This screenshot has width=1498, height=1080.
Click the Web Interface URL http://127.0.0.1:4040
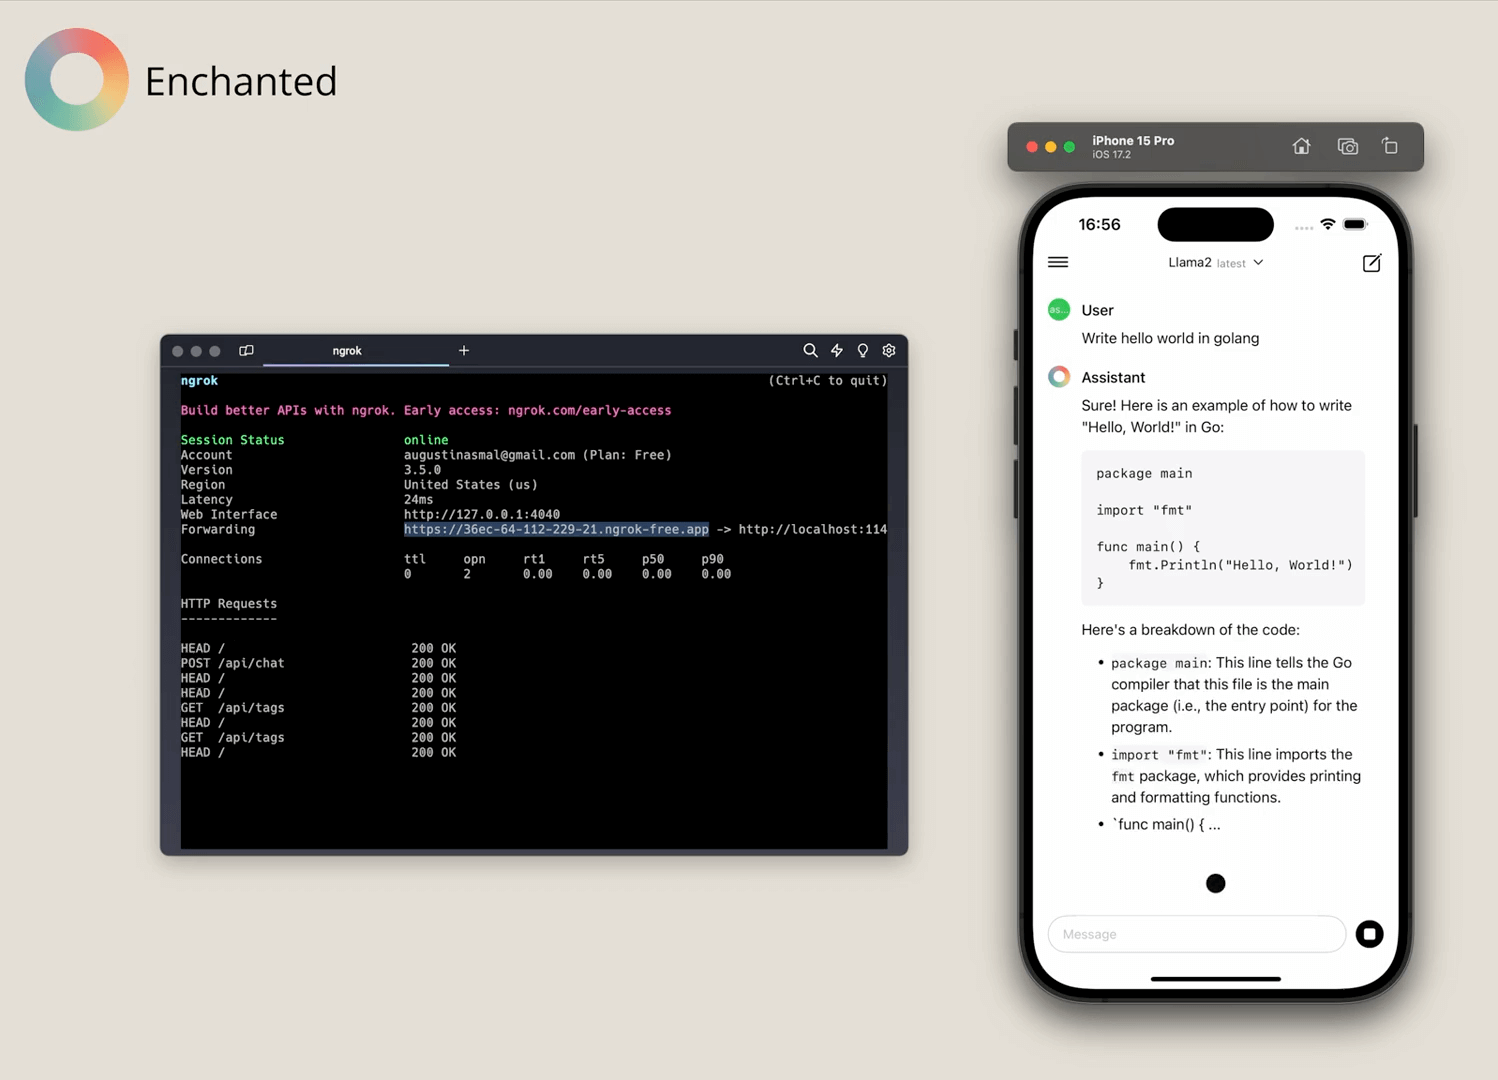click(482, 514)
